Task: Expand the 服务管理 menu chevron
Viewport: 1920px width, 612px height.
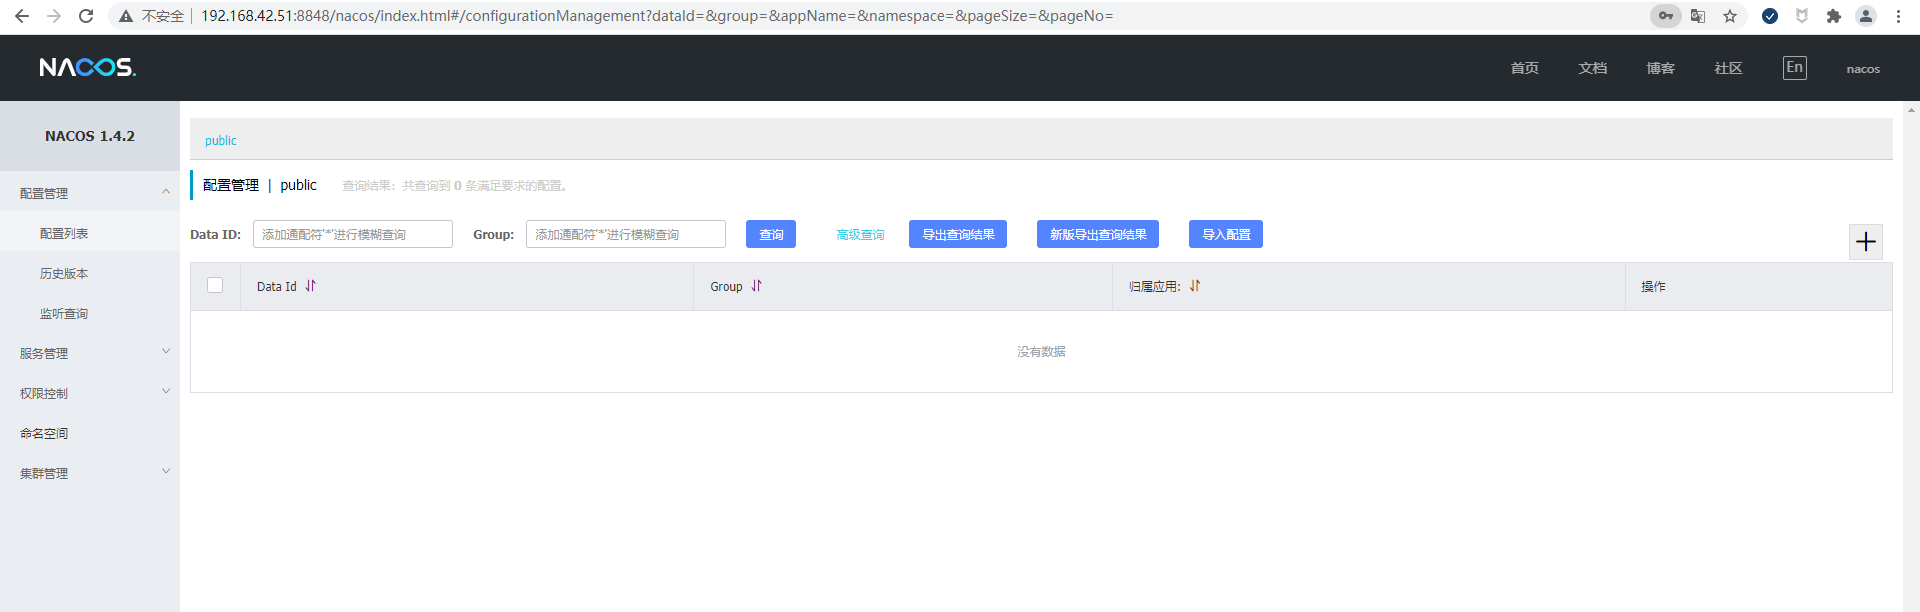Action: (x=166, y=352)
